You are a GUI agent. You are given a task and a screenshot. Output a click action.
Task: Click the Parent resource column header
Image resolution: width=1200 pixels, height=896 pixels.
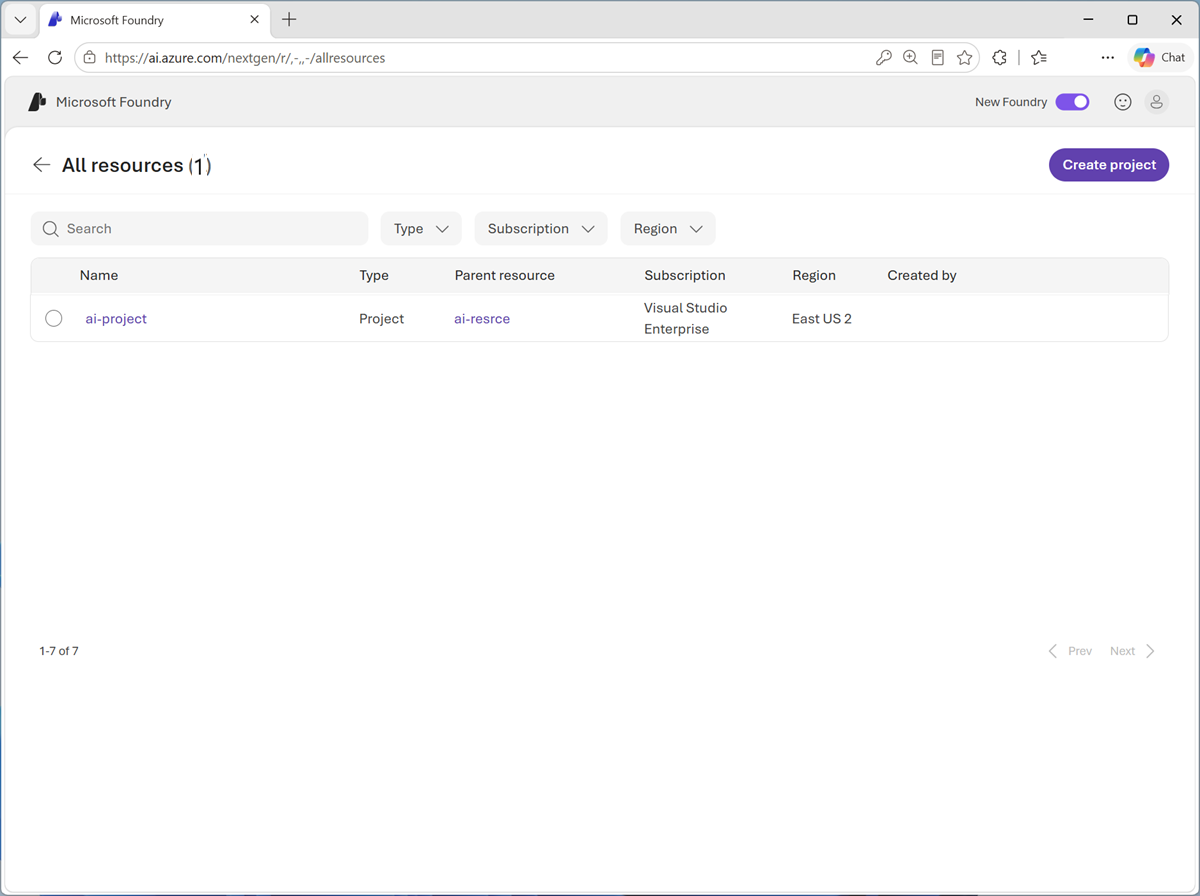(x=504, y=275)
